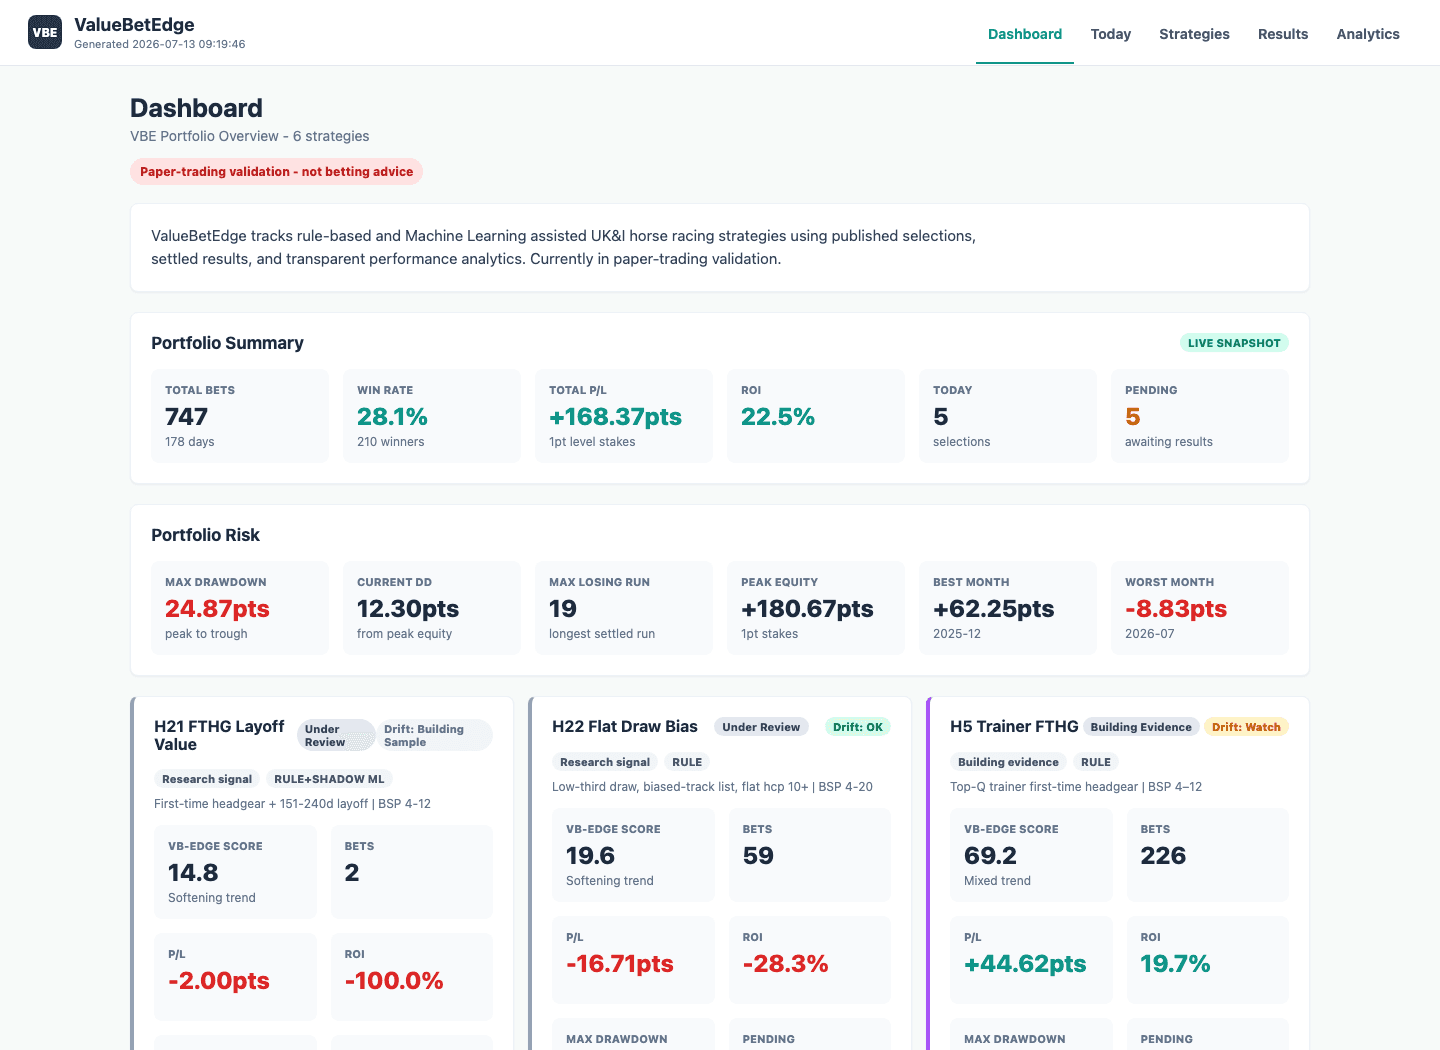This screenshot has height=1050, width=1440.
Task: Click the LIVE SNAPSHOT badge
Action: click(1234, 343)
